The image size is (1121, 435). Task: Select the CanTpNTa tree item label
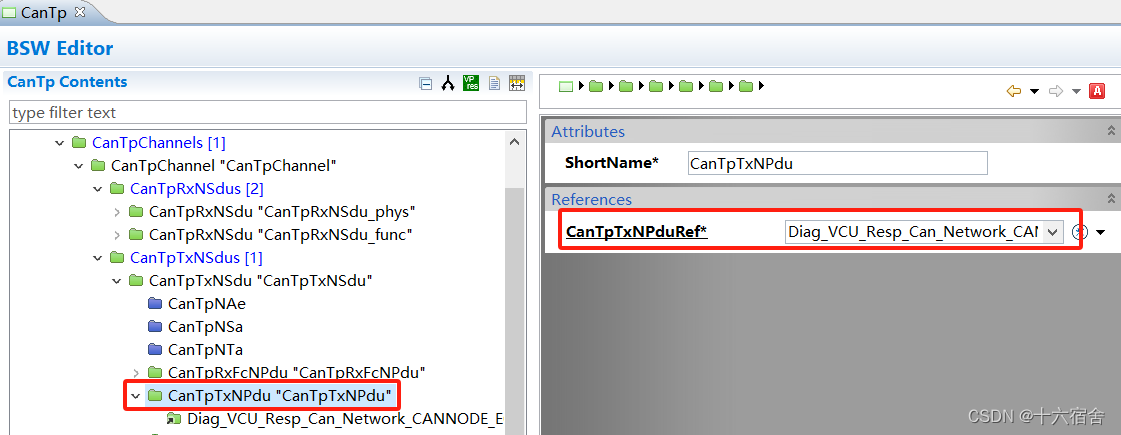[x=205, y=349]
